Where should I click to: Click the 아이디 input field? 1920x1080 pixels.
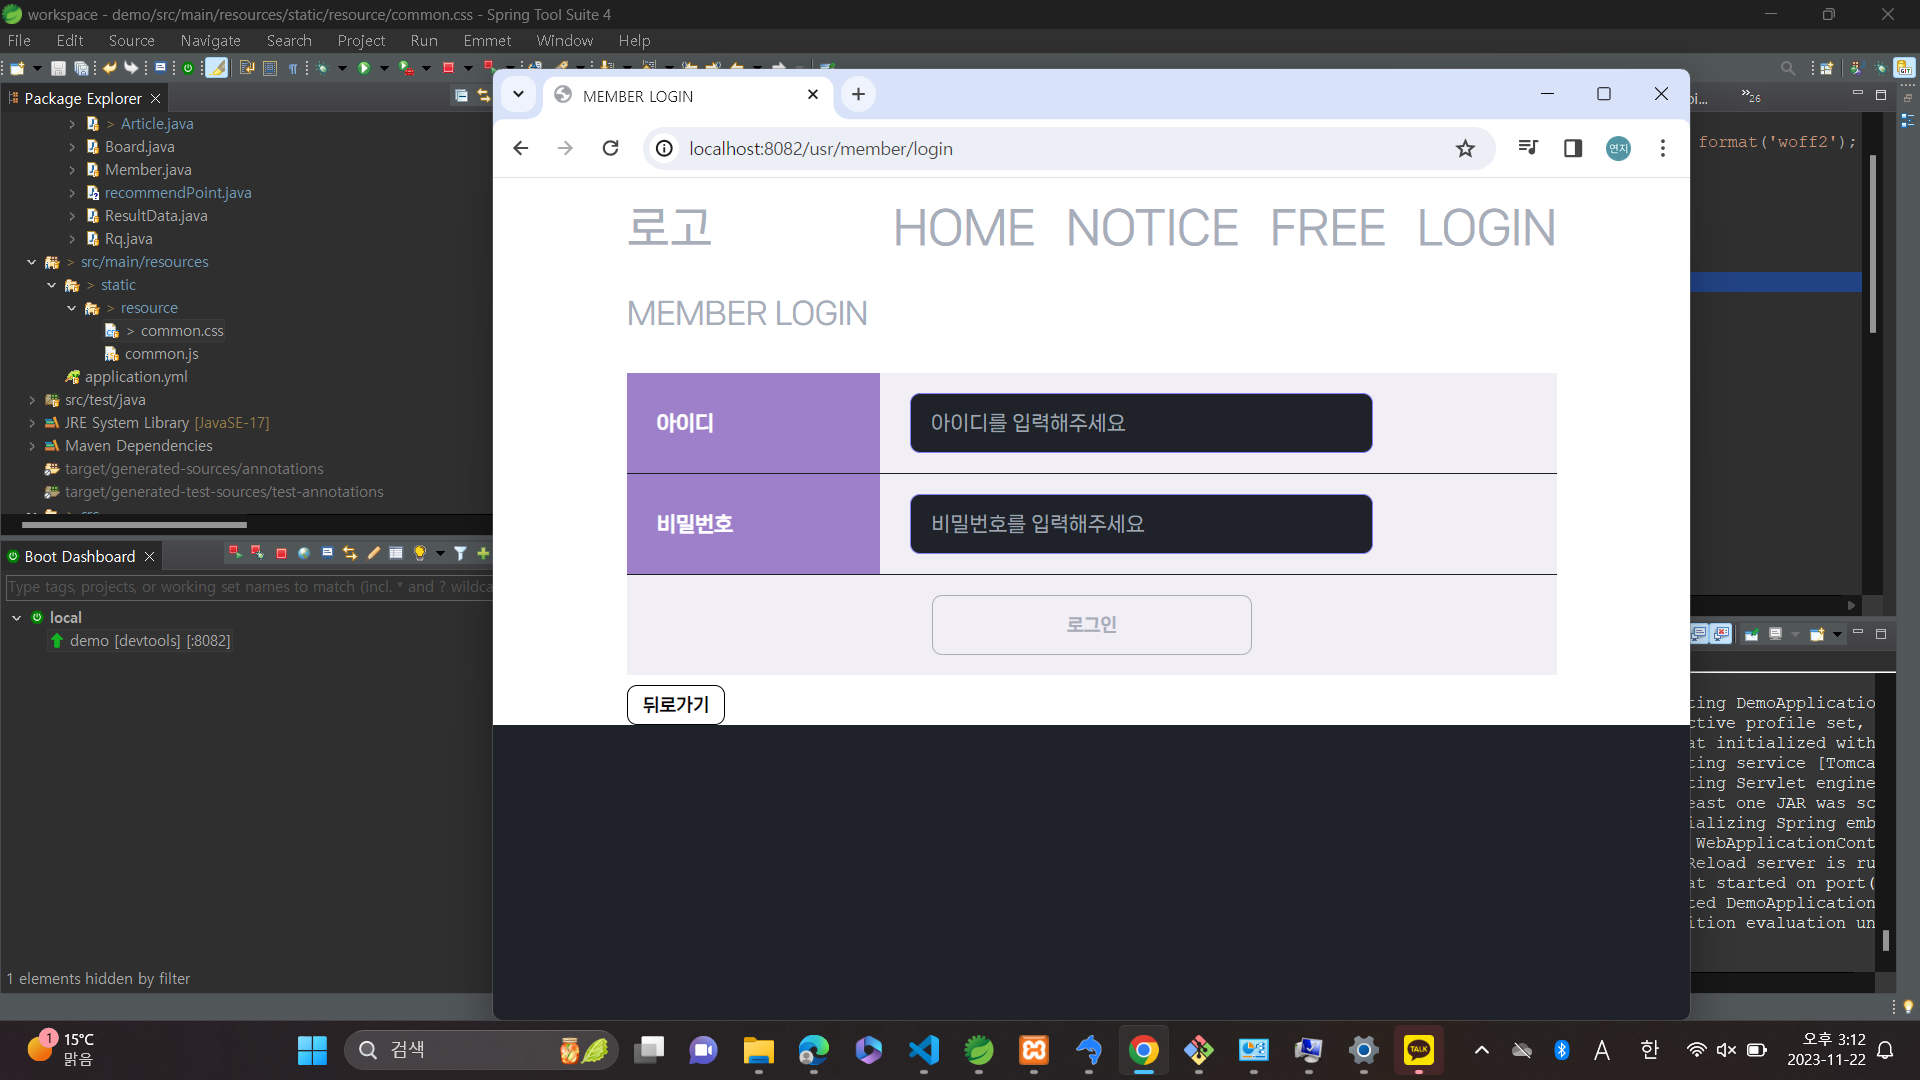(x=1140, y=423)
